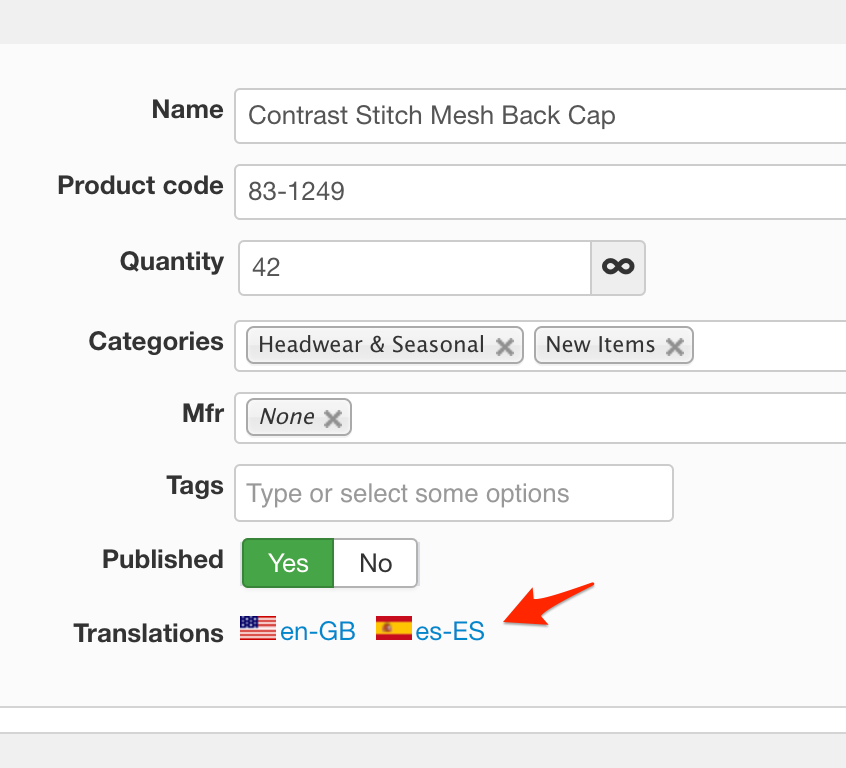Image resolution: width=846 pixels, height=768 pixels.
Task: Select the Headwear & Seasonal tag text
Action: [371, 345]
